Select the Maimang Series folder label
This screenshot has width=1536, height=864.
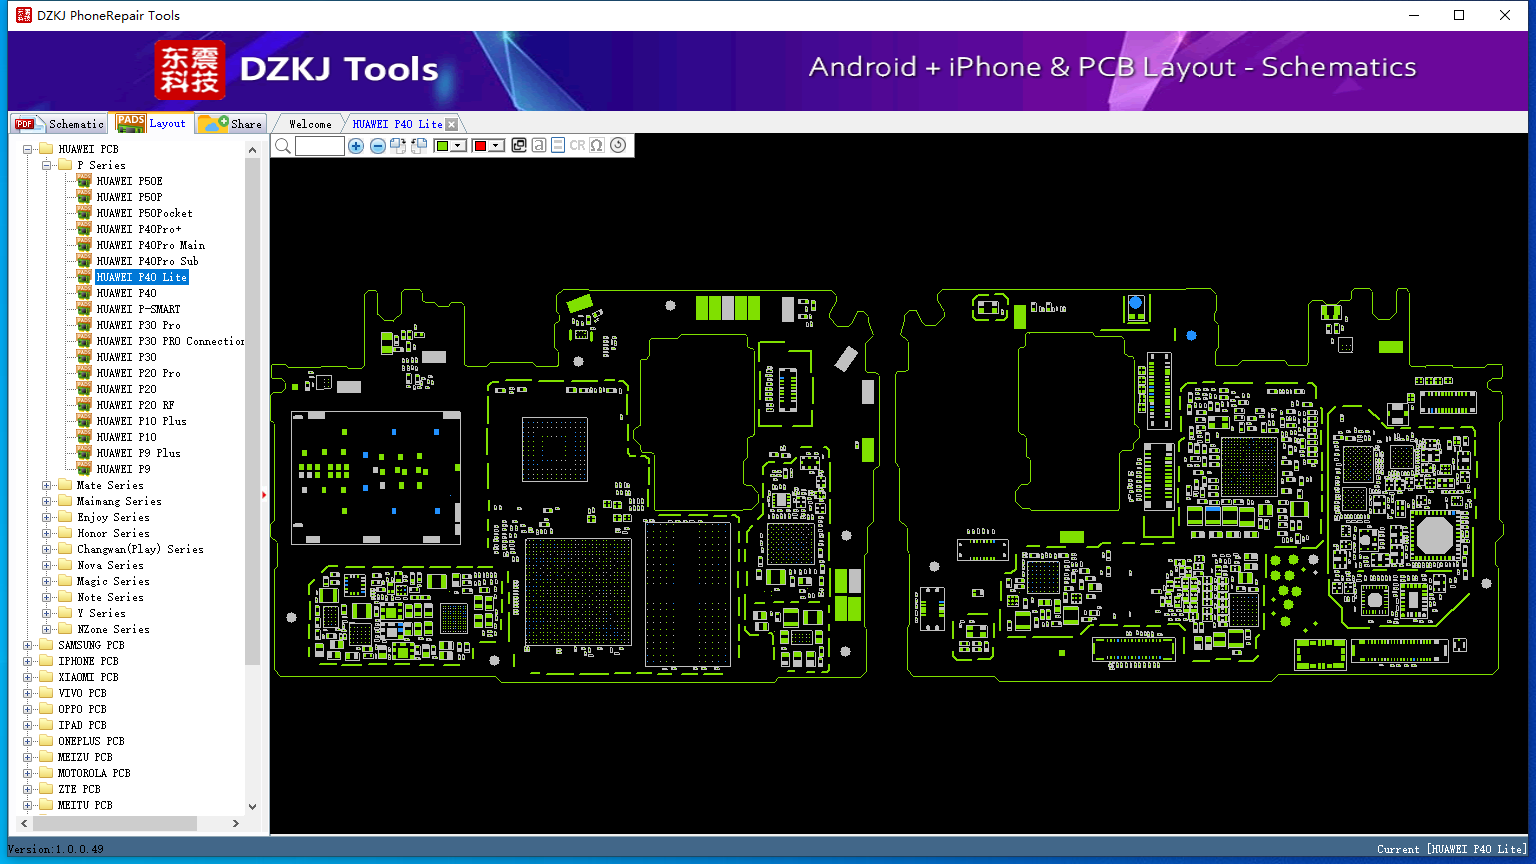coord(119,501)
